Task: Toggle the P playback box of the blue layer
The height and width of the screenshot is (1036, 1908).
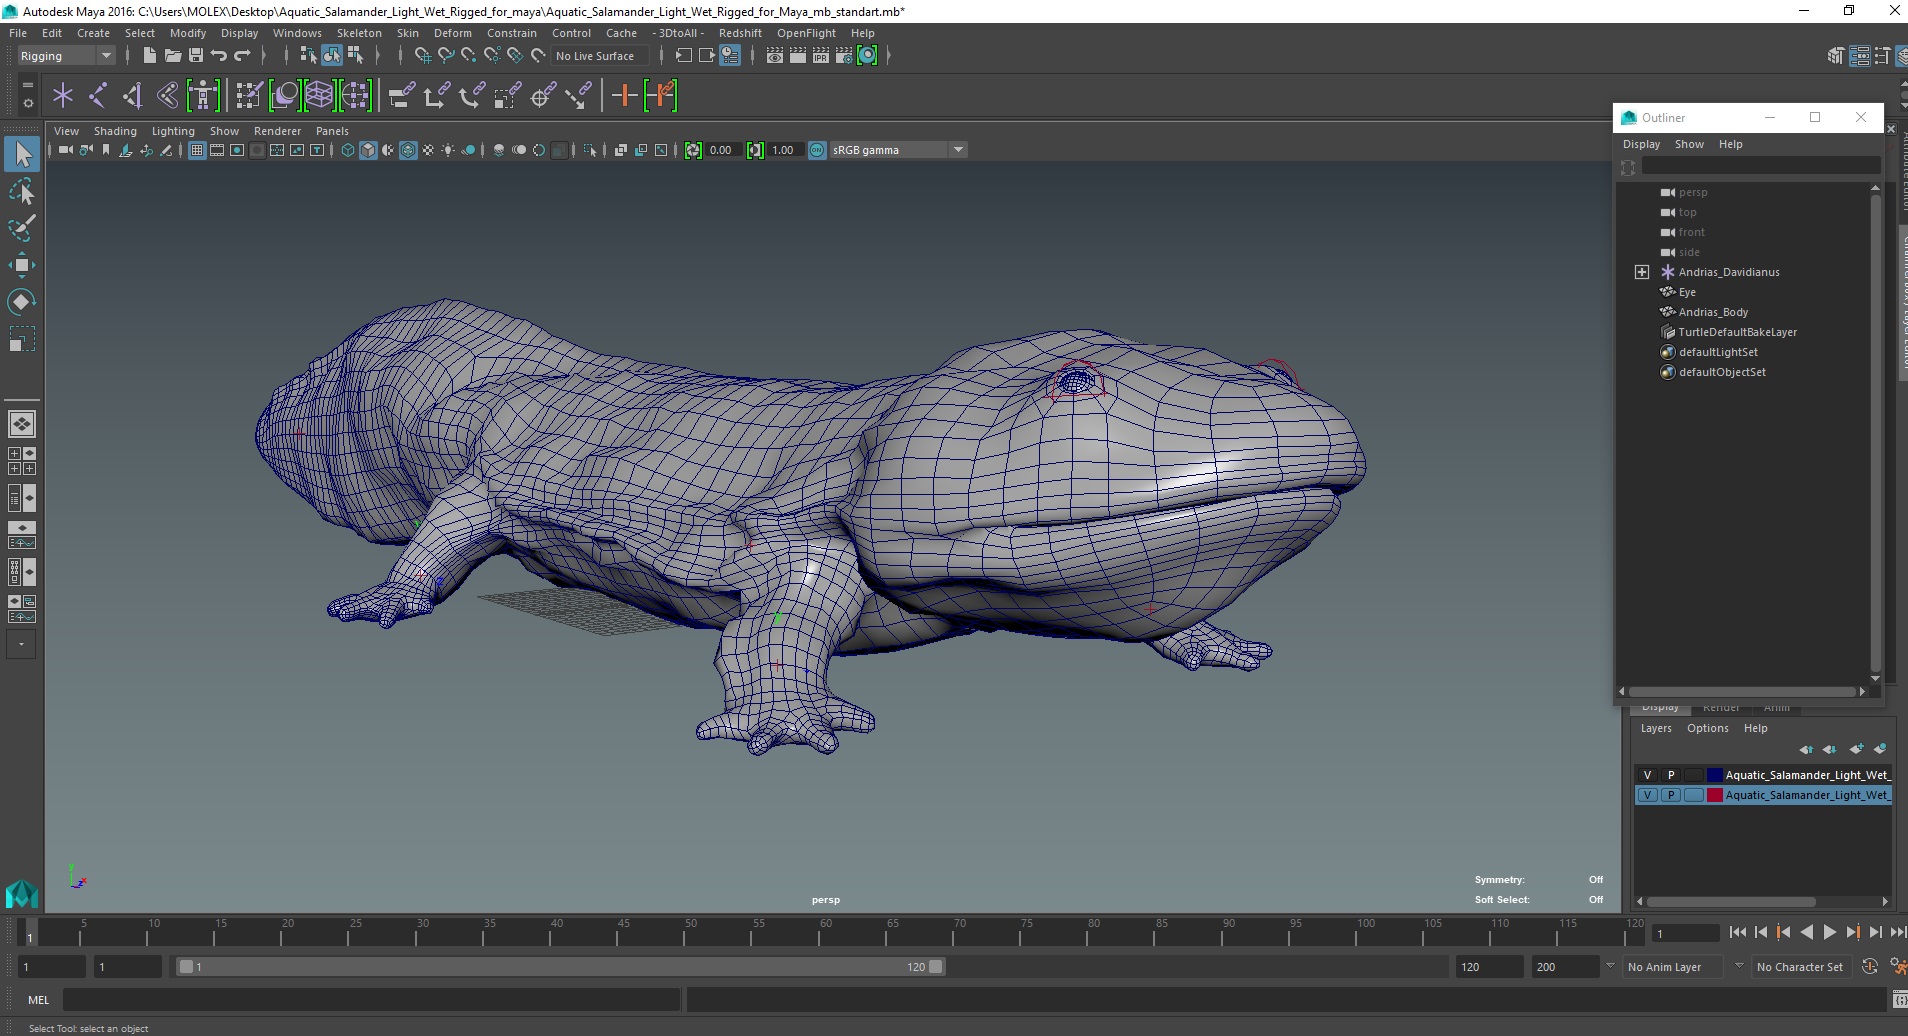Action: pos(1670,775)
